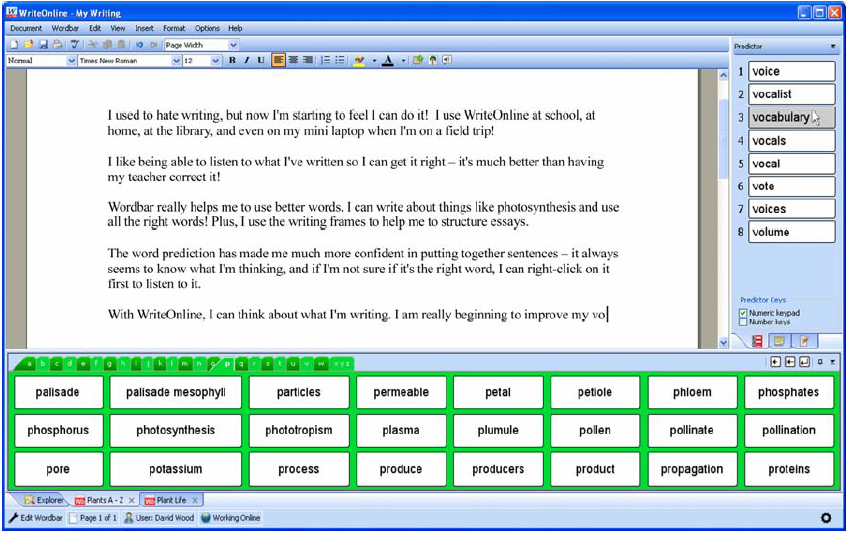This screenshot has height=534, width=851.
Task: Open the Insert menu
Action: (144, 28)
